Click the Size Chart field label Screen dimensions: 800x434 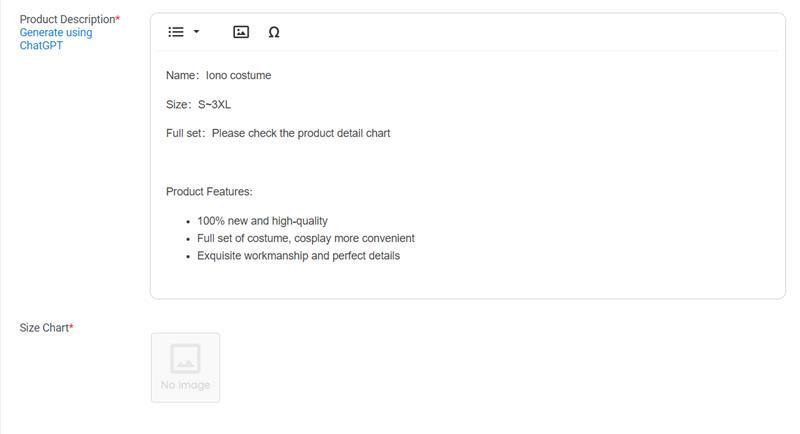[x=46, y=328]
